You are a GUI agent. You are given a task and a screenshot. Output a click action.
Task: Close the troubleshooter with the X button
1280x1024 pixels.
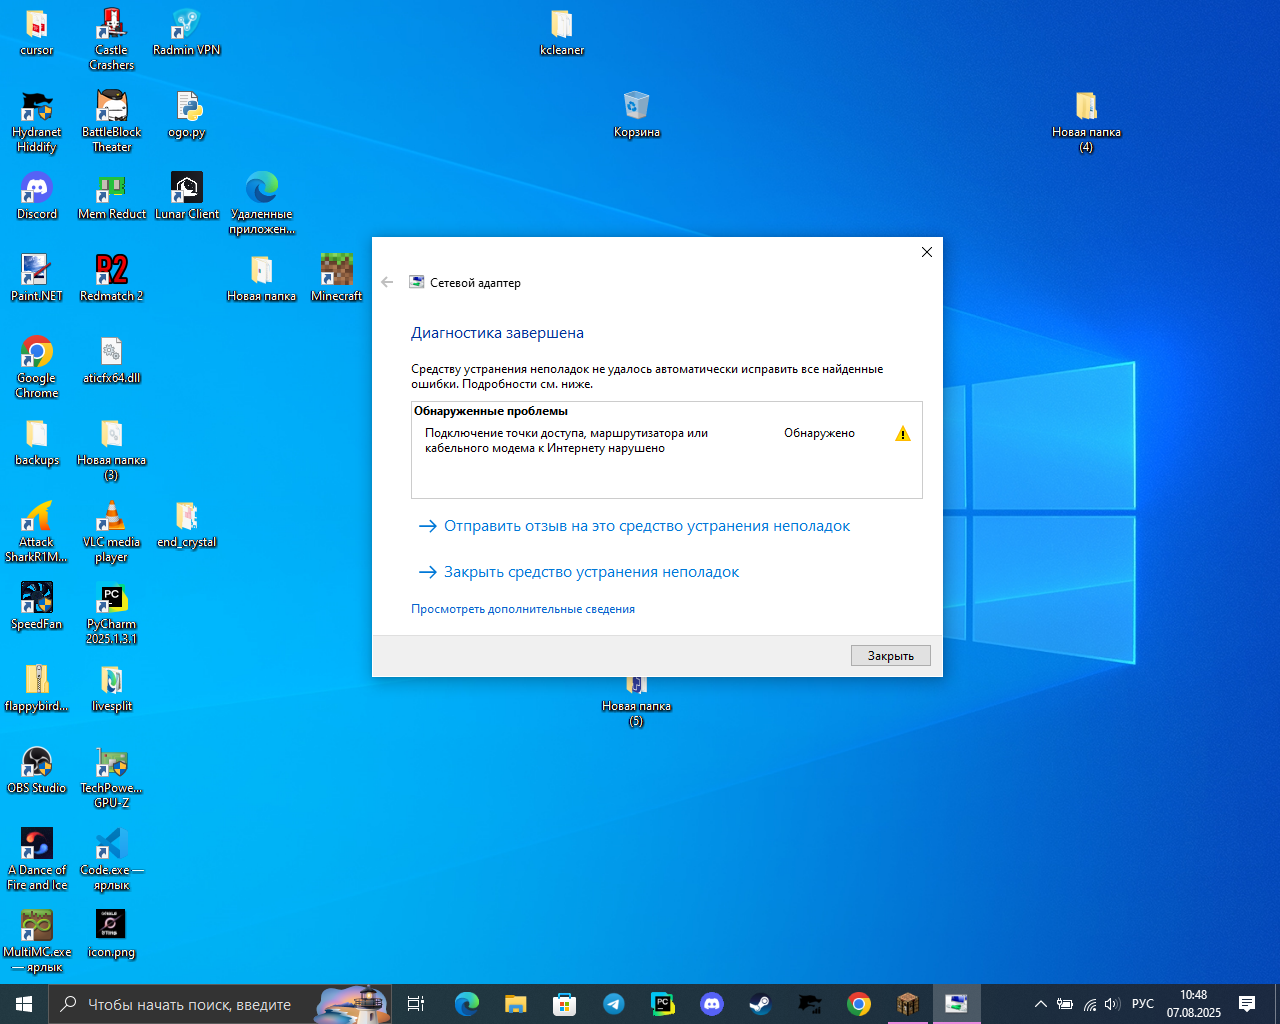pos(927,252)
